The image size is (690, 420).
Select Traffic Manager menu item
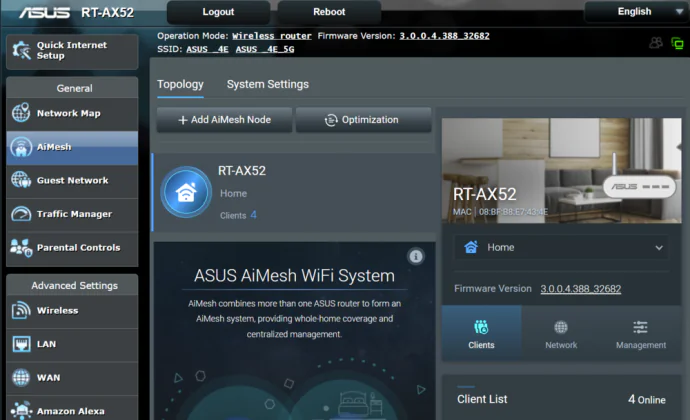(72, 214)
